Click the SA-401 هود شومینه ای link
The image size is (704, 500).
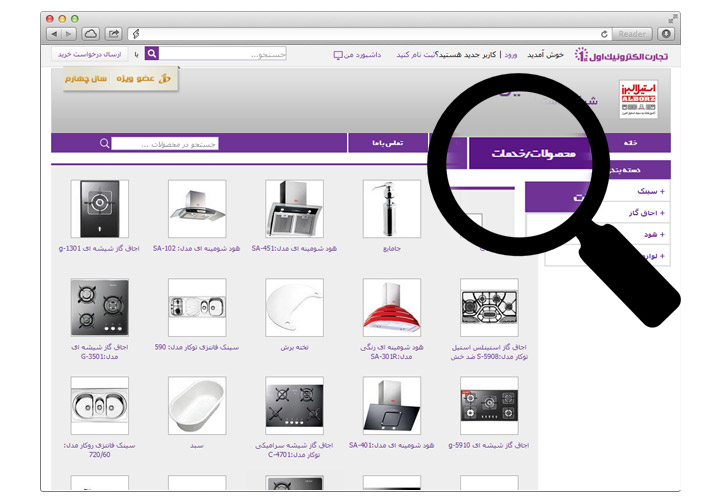click(x=392, y=446)
